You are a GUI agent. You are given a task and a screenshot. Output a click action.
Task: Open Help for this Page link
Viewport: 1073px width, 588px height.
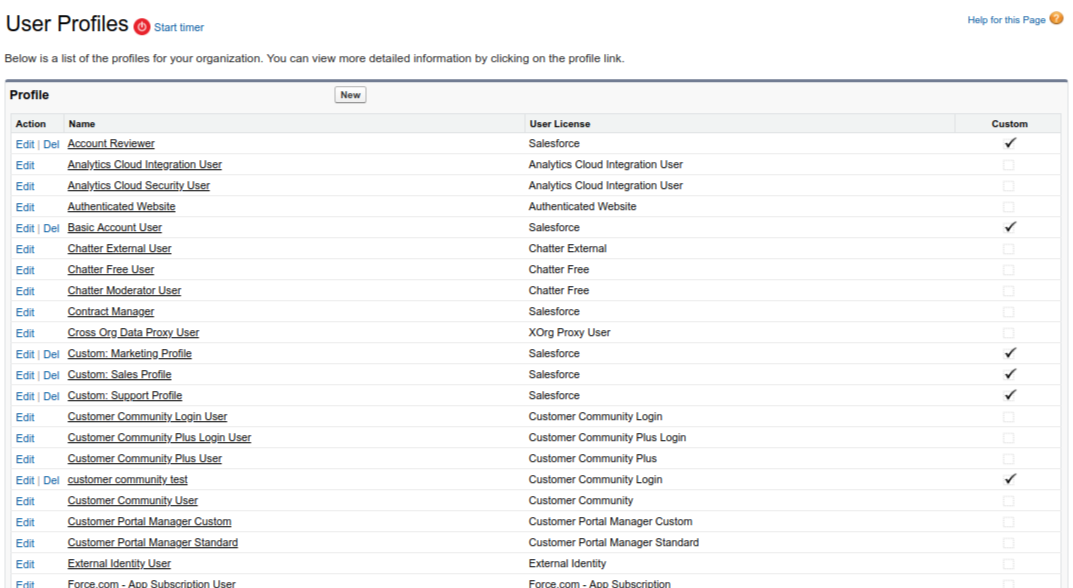tap(1006, 20)
